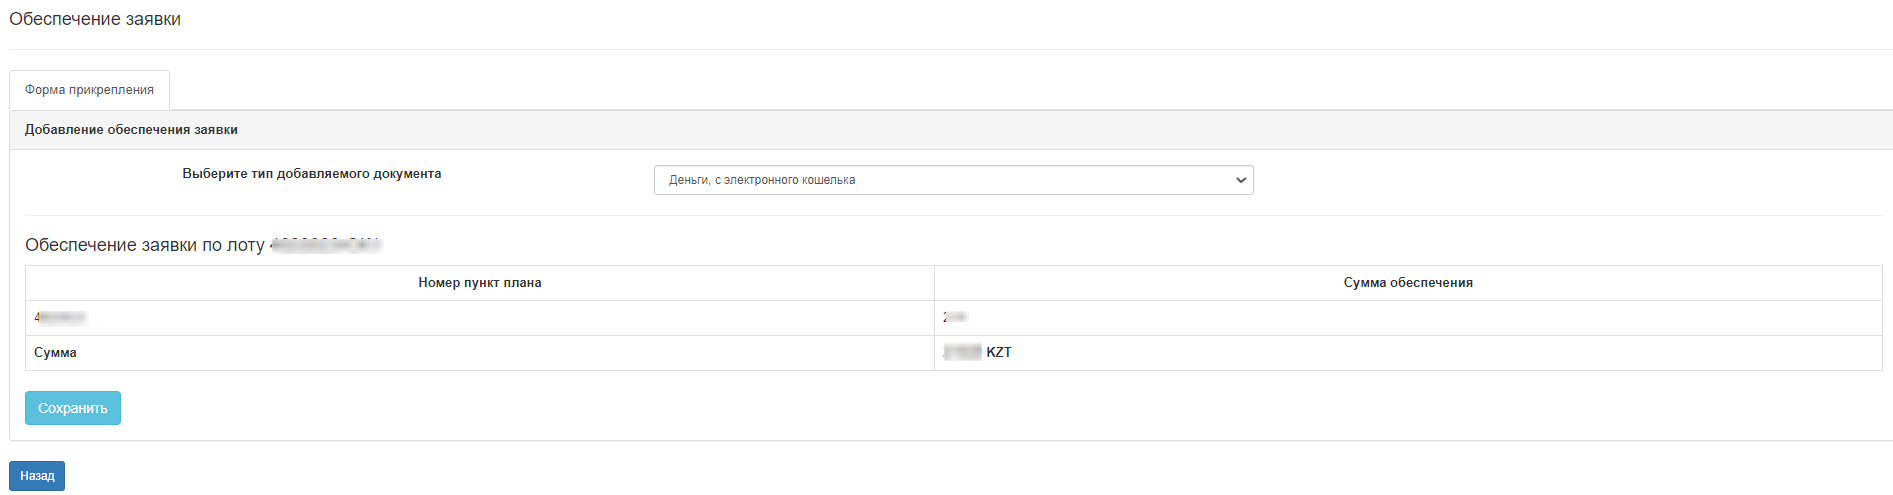1893x495 pixels.
Task: Select the blurred plan item number cell
Action: tap(60, 318)
